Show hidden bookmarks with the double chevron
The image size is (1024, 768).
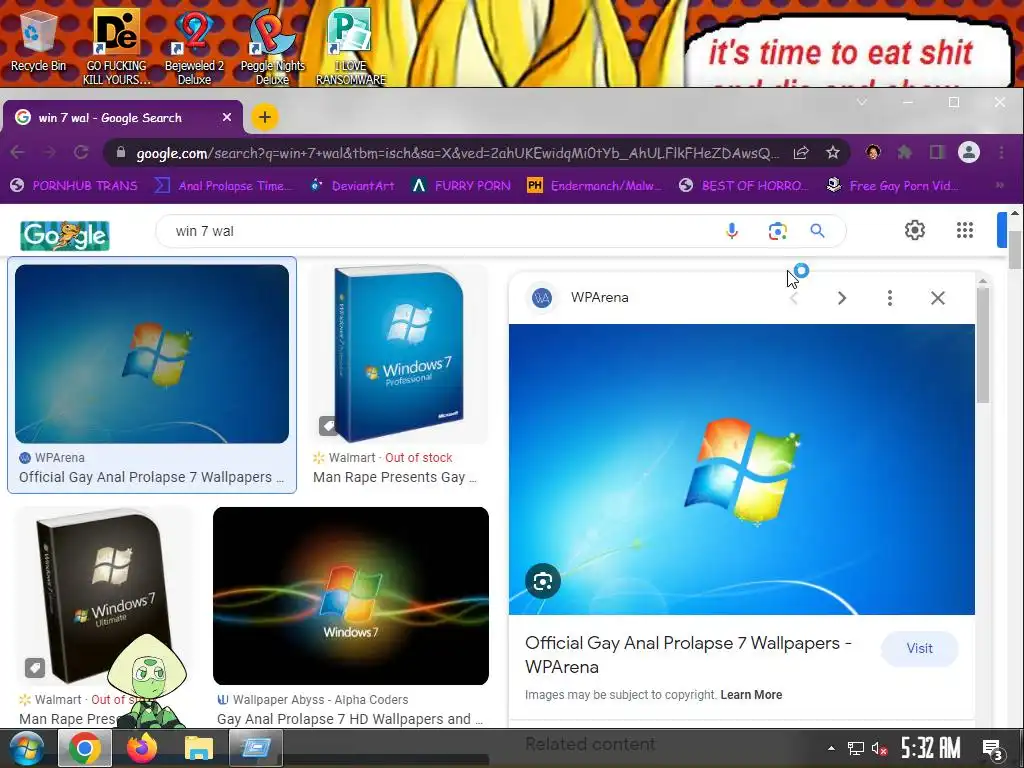tap(1000, 185)
